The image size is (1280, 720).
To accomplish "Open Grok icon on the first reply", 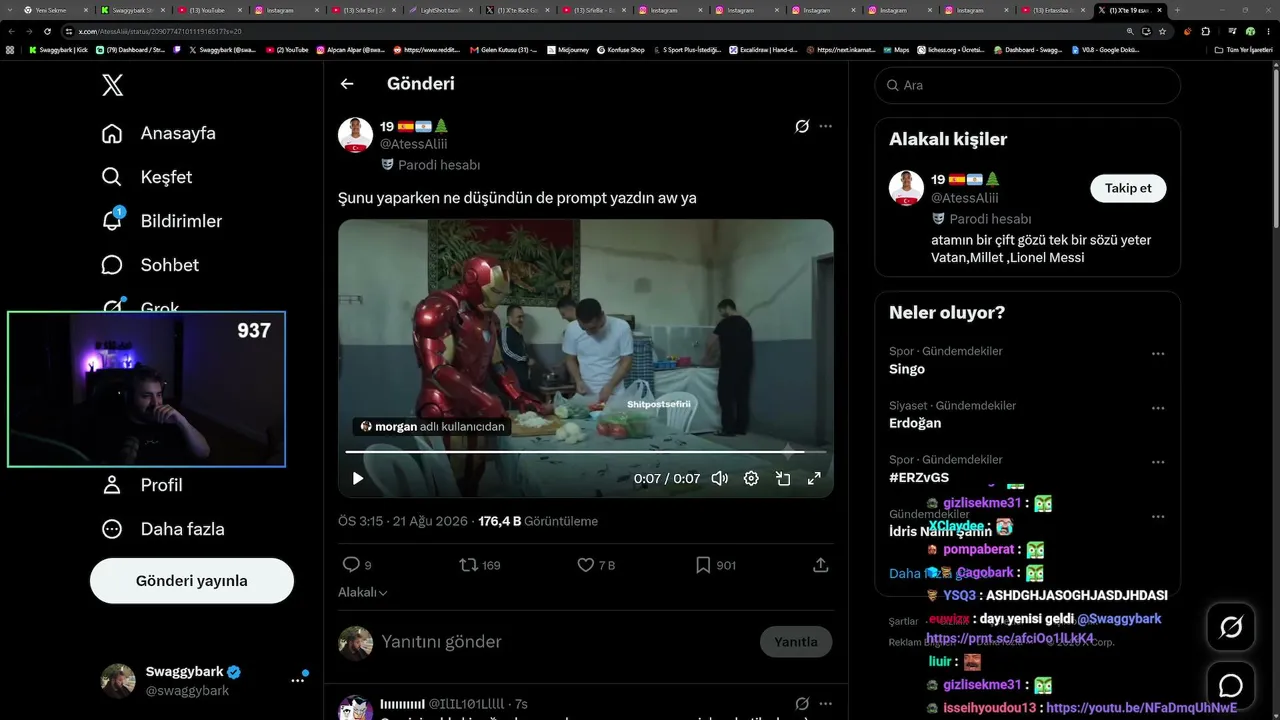I will click(802, 704).
